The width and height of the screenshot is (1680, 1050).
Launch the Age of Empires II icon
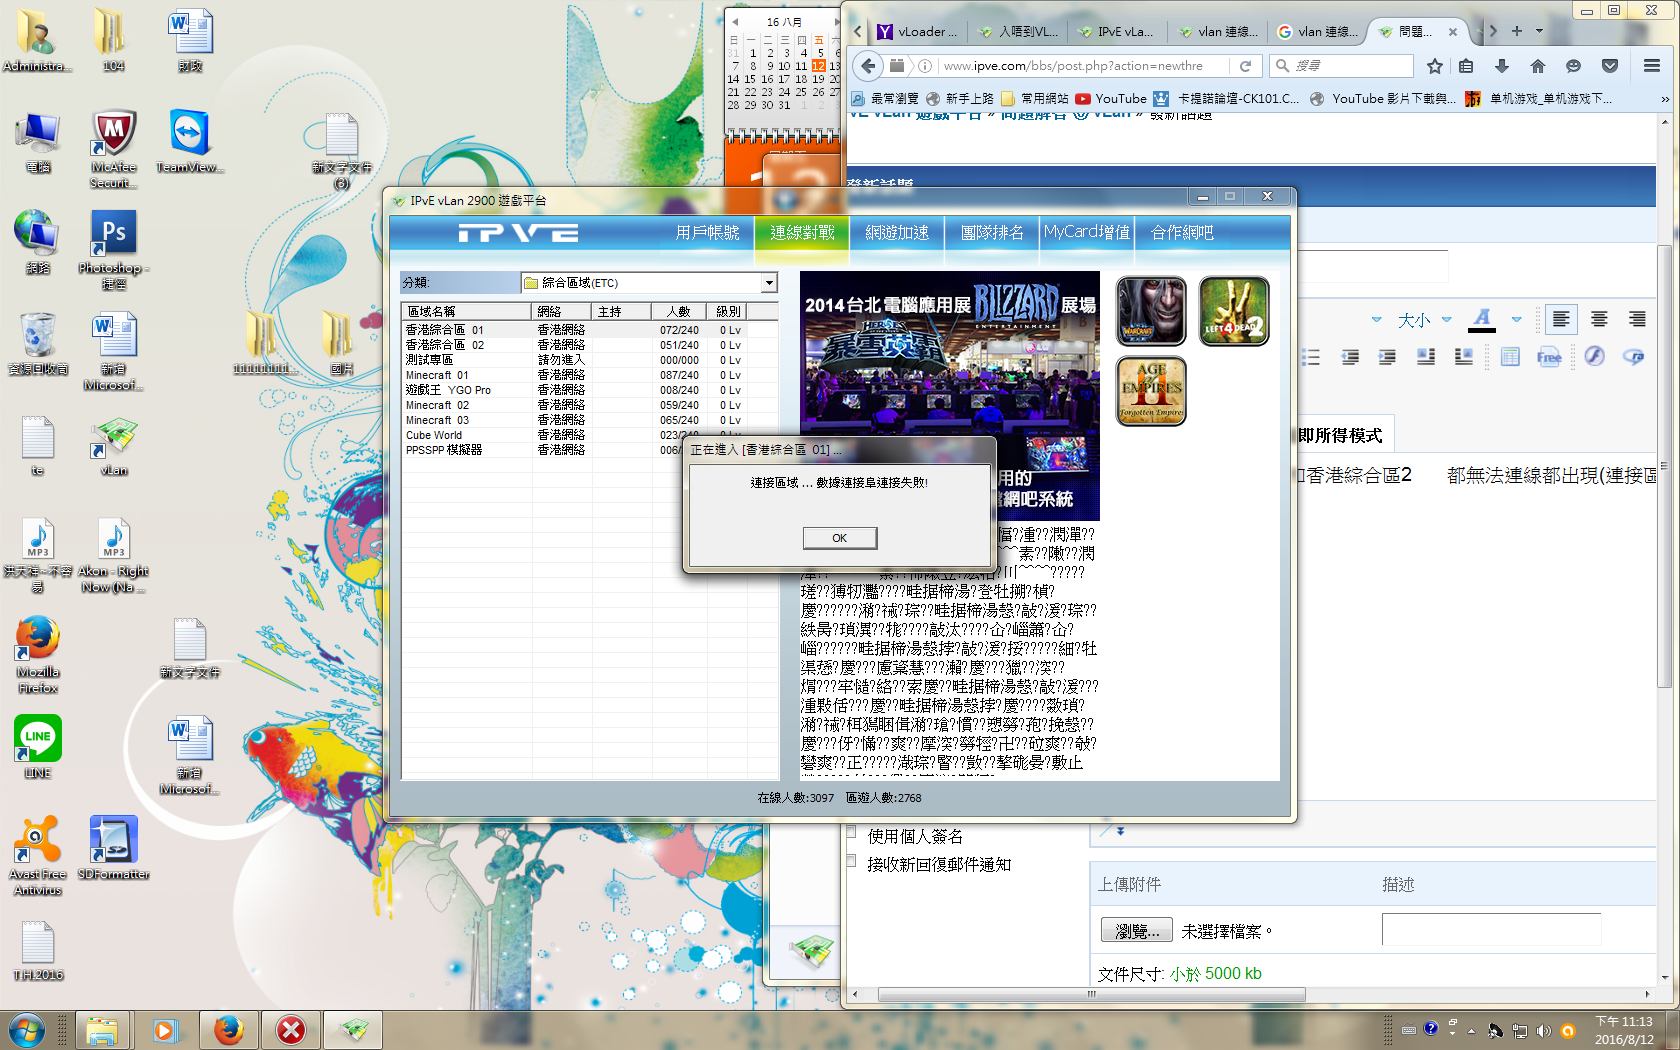pos(1151,391)
